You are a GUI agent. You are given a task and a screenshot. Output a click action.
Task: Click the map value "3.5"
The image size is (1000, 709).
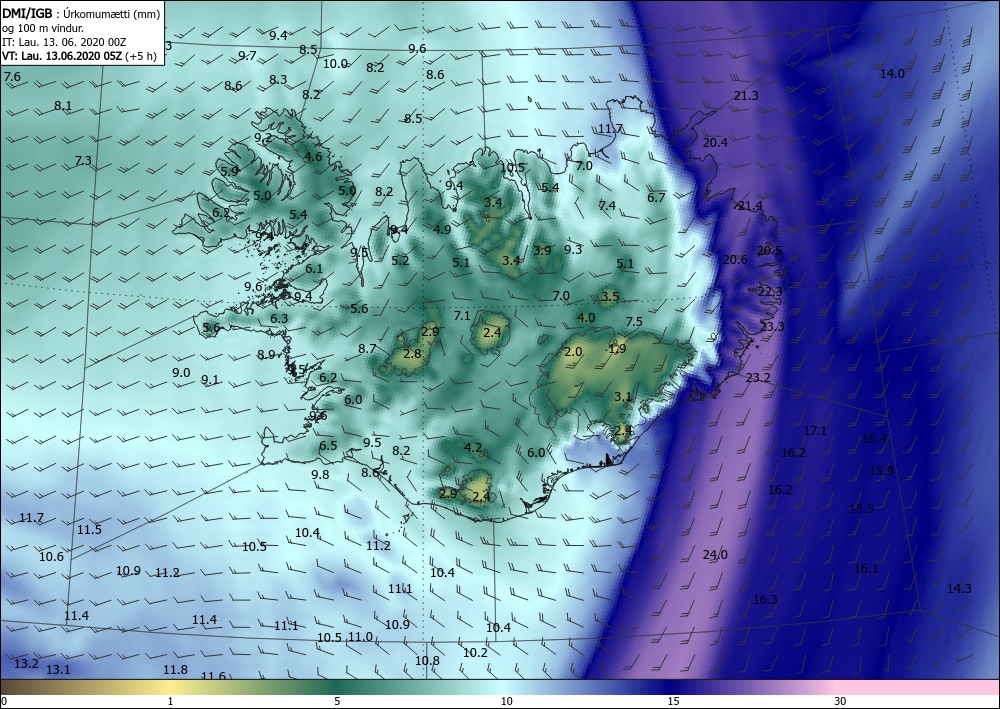click(x=610, y=296)
